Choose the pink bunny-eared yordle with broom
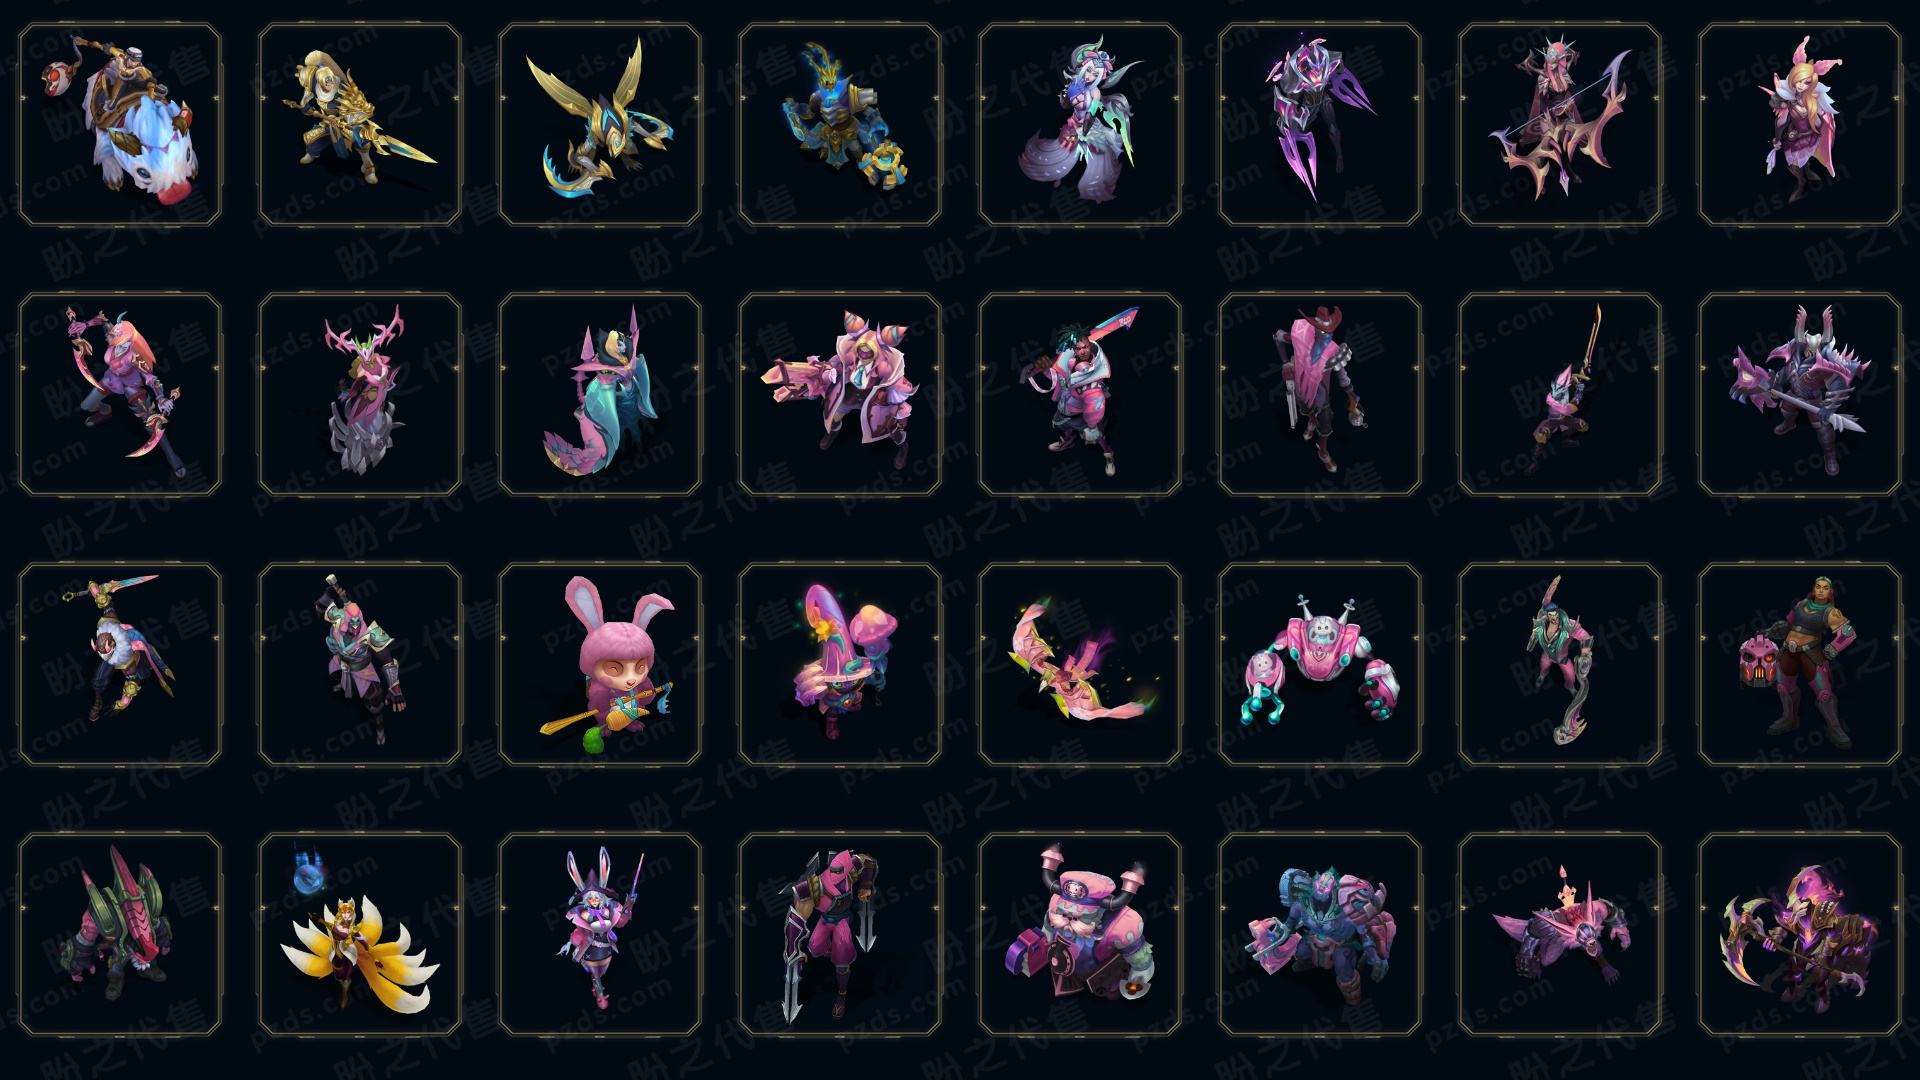The height and width of the screenshot is (1080, 1920). pos(600,664)
